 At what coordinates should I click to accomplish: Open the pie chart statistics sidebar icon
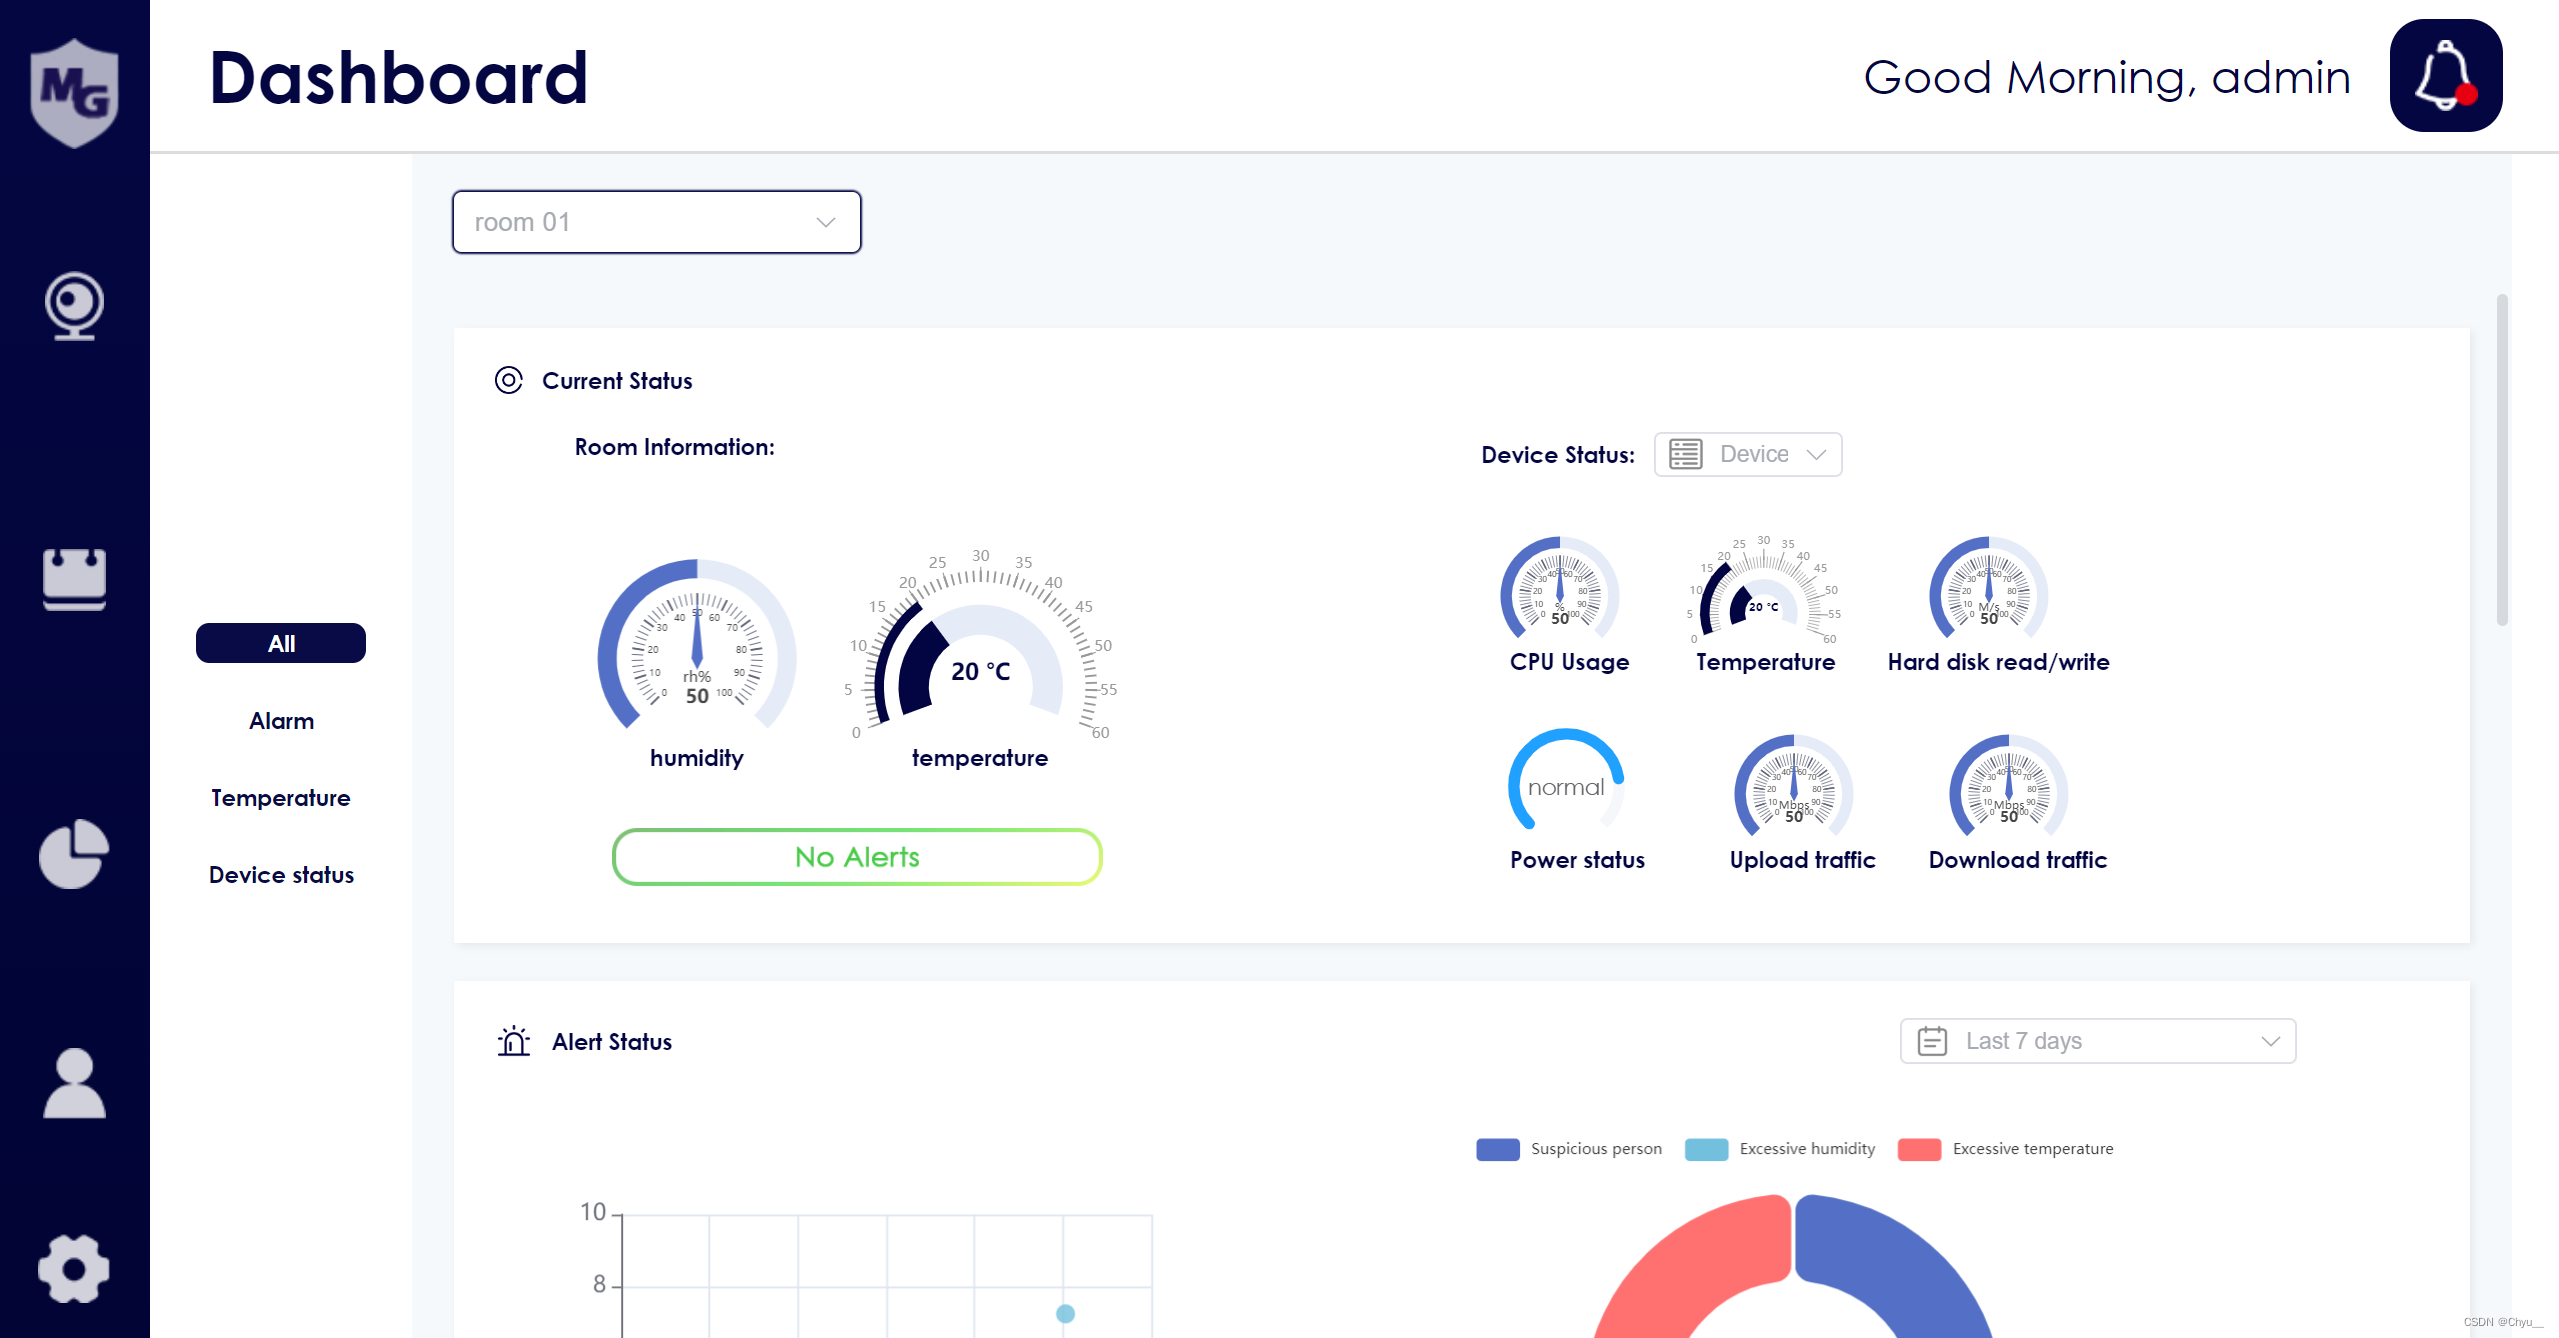pyautogui.click(x=74, y=853)
